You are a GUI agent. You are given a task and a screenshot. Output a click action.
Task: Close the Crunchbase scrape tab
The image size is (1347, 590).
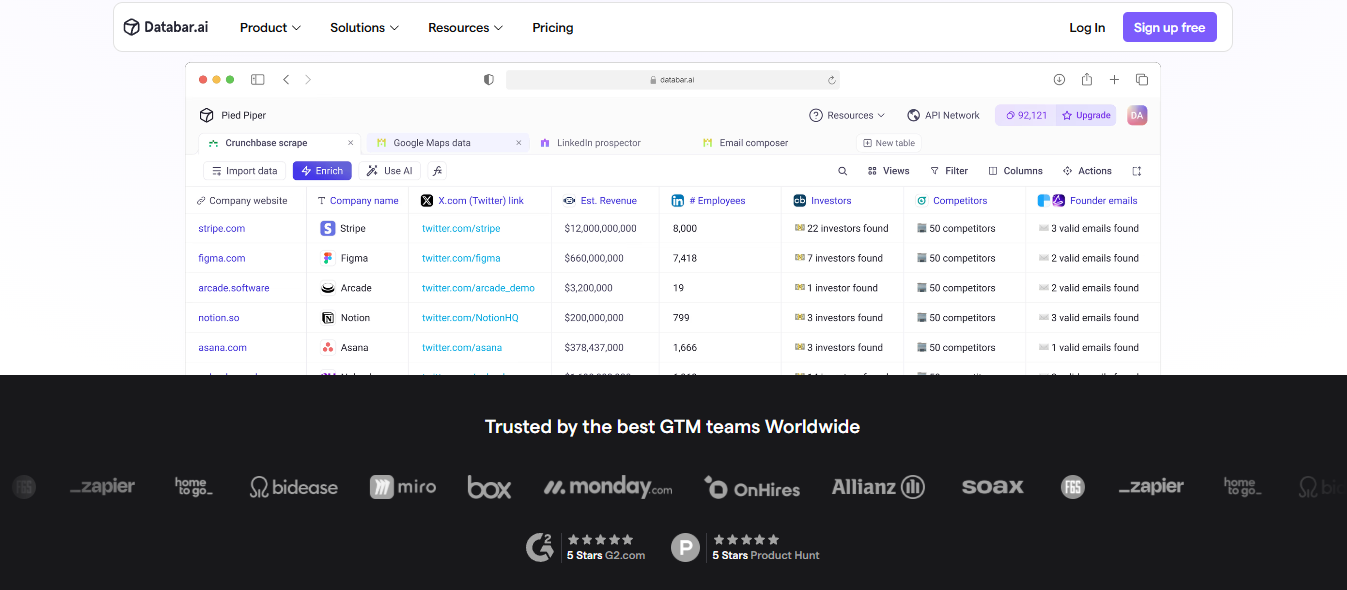(x=350, y=143)
